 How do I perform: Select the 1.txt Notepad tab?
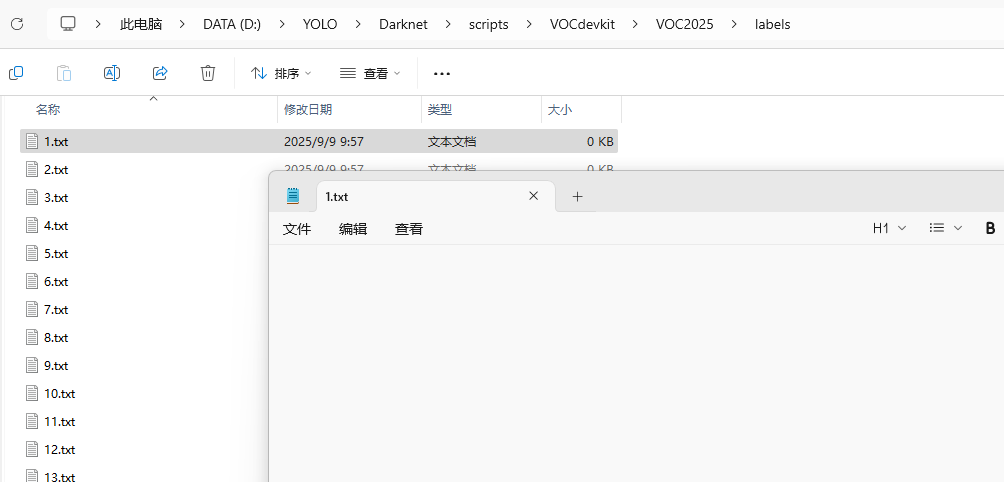coord(435,197)
